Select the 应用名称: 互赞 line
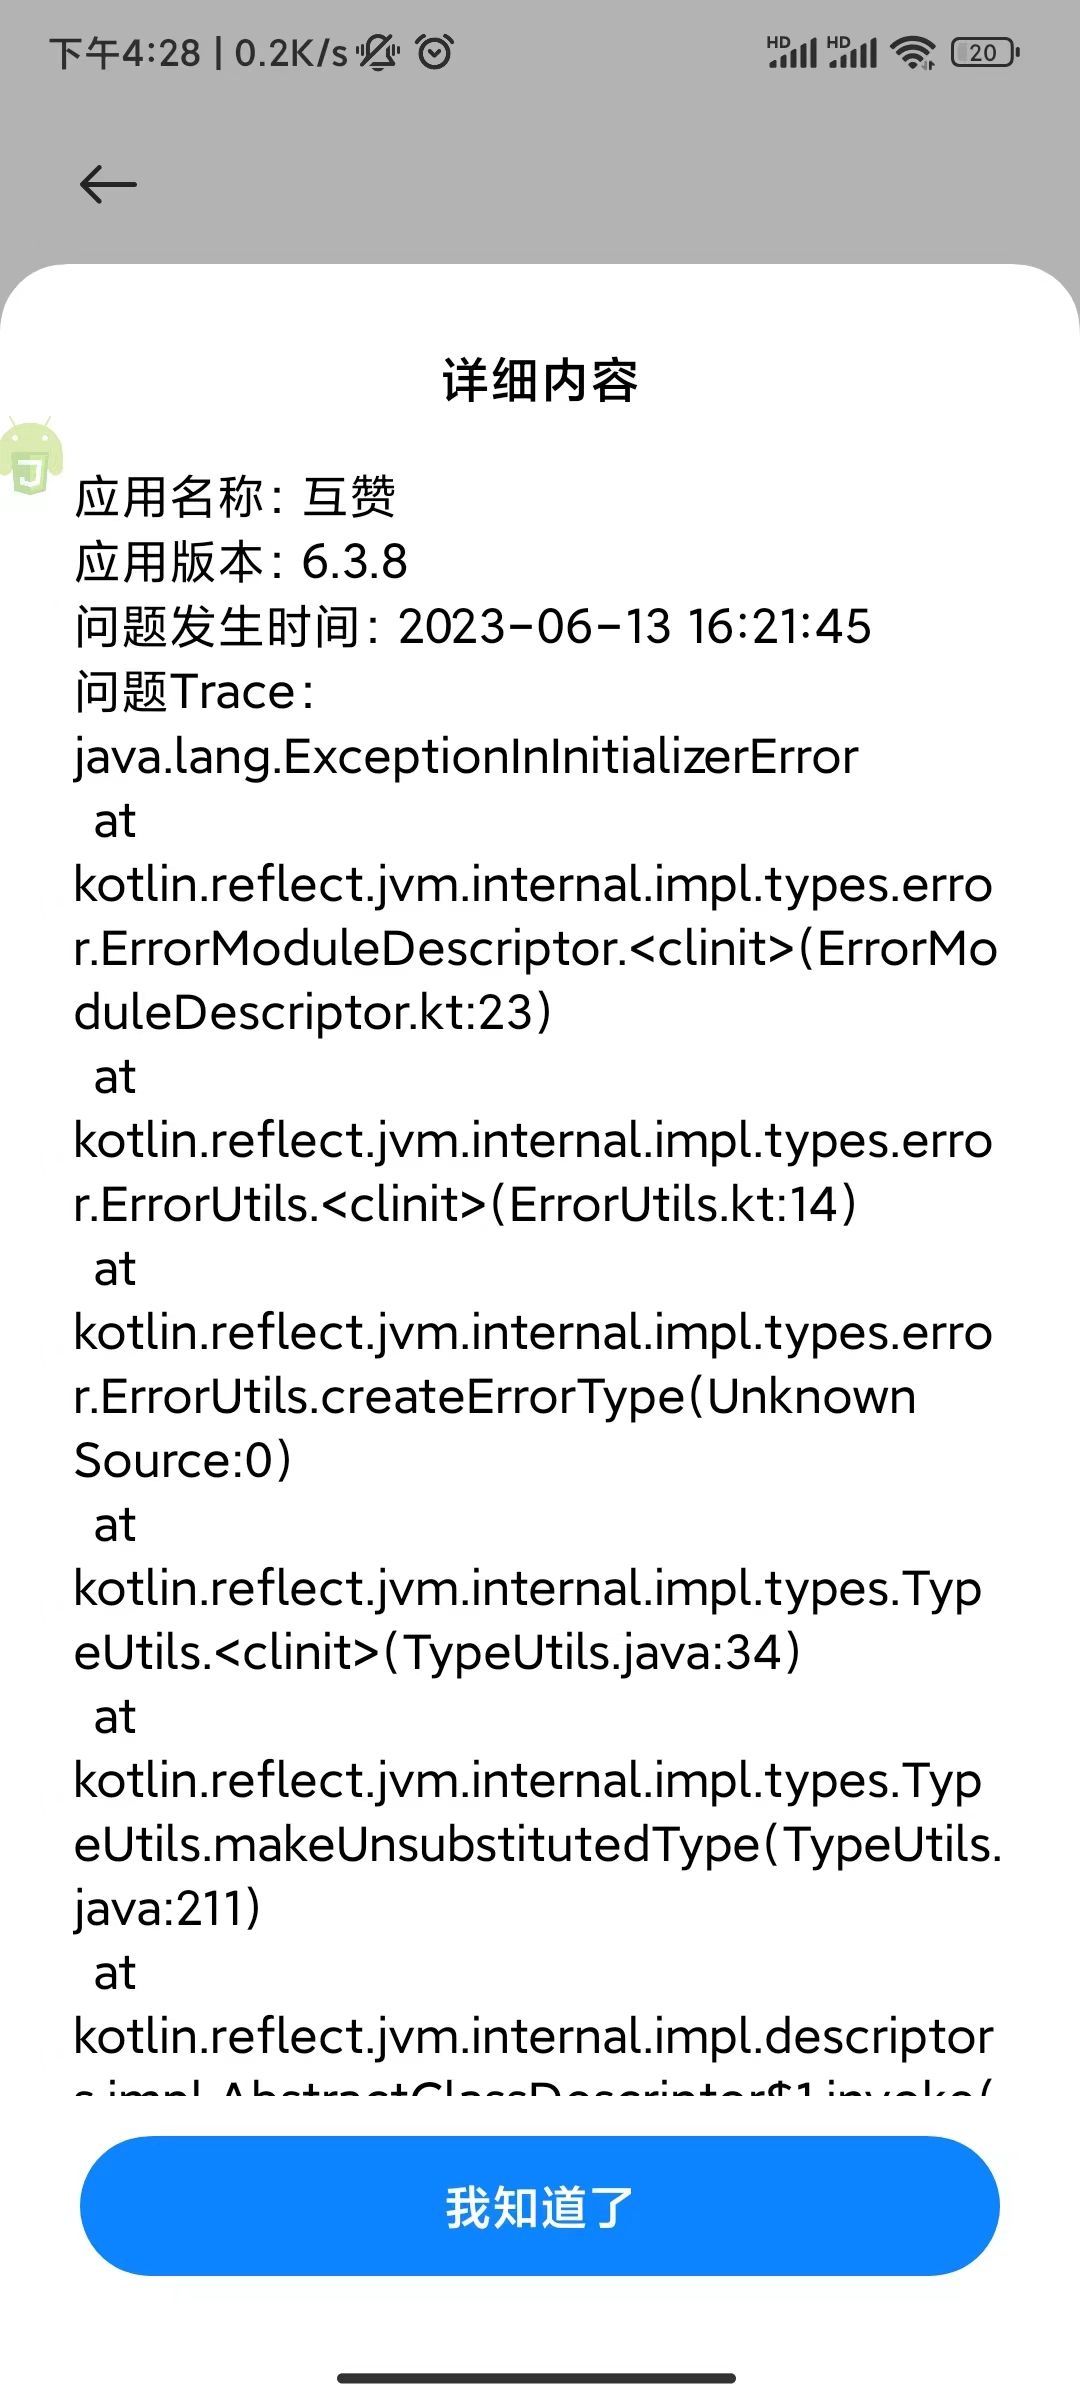Viewport: 1080px width, 2400px height. coord(236,497)
